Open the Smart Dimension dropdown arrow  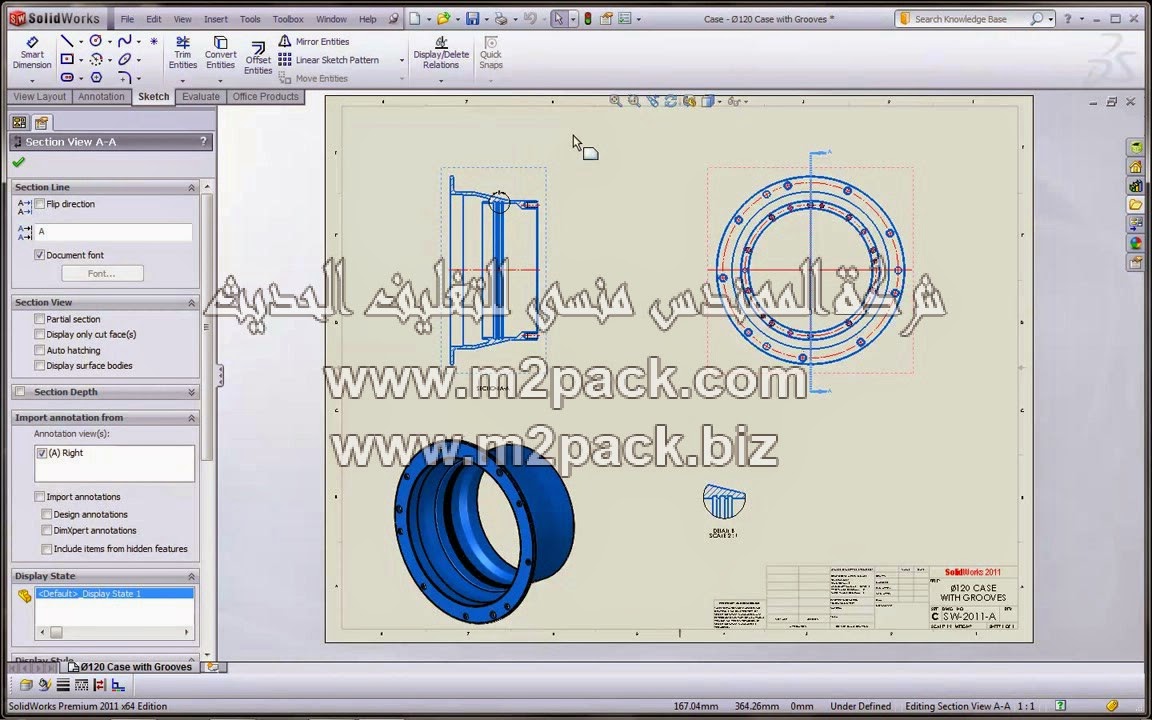click(32, 80)
